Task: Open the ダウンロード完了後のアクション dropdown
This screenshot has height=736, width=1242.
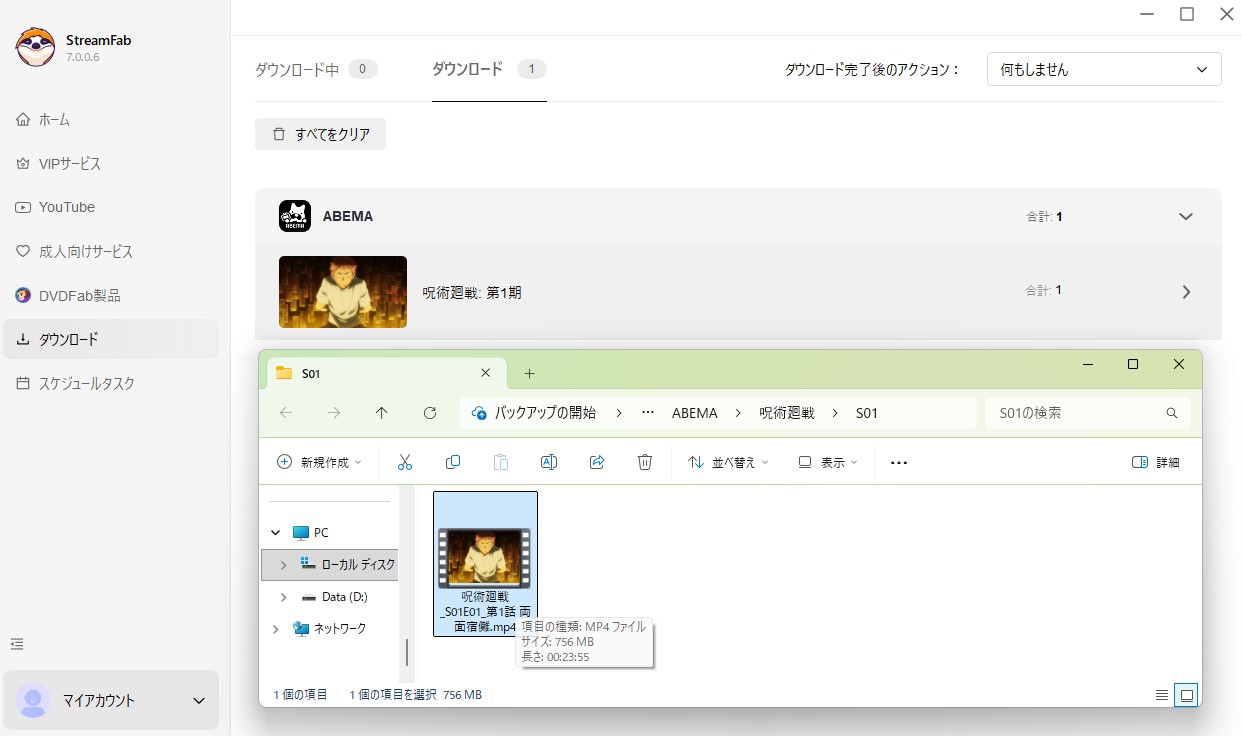Action: 1103,69
